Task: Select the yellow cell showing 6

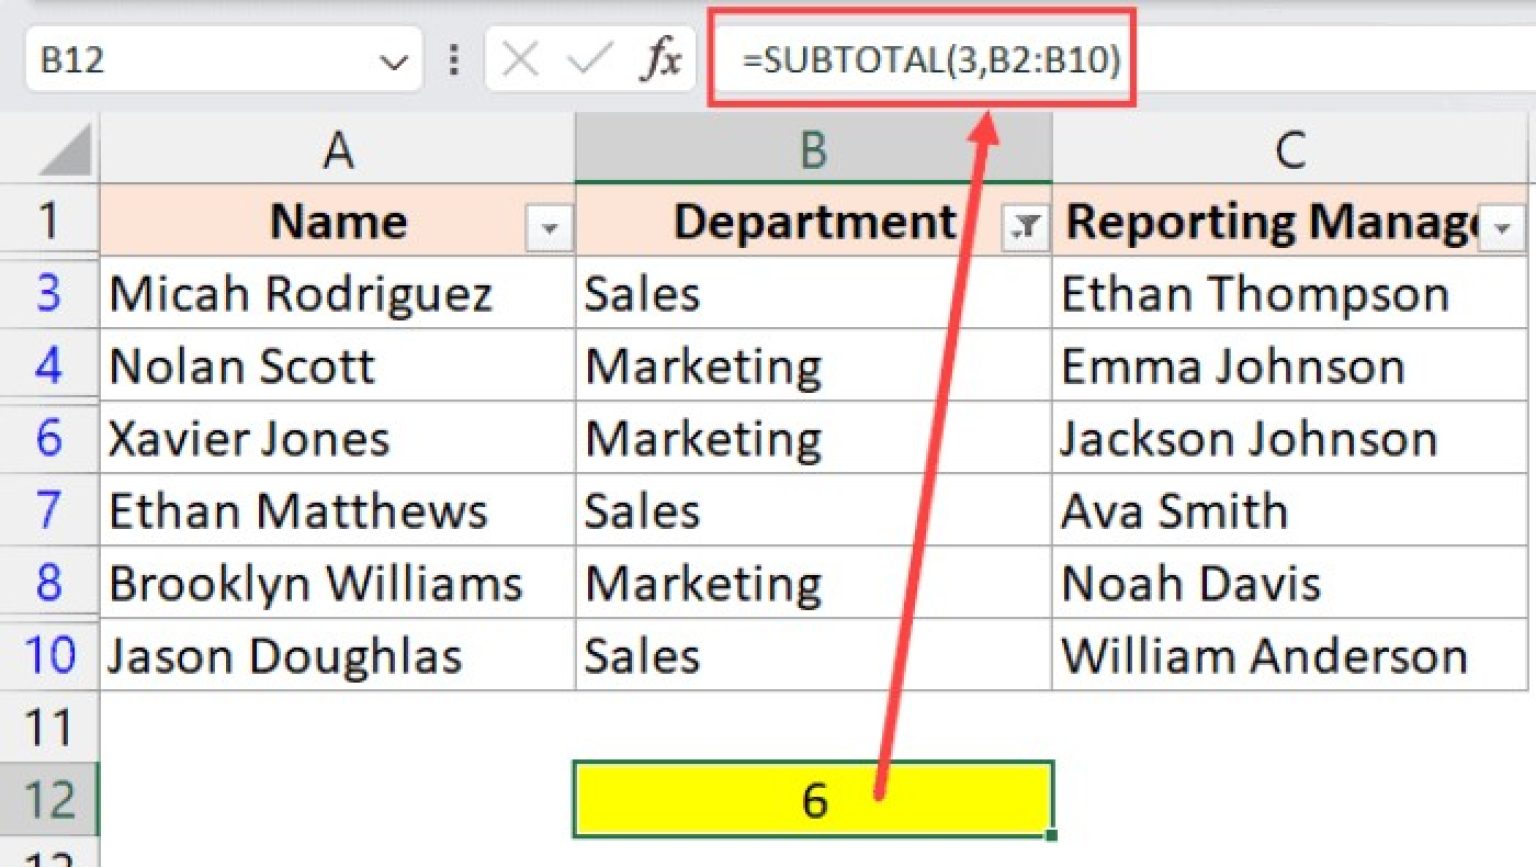Action: pos(812,799)
